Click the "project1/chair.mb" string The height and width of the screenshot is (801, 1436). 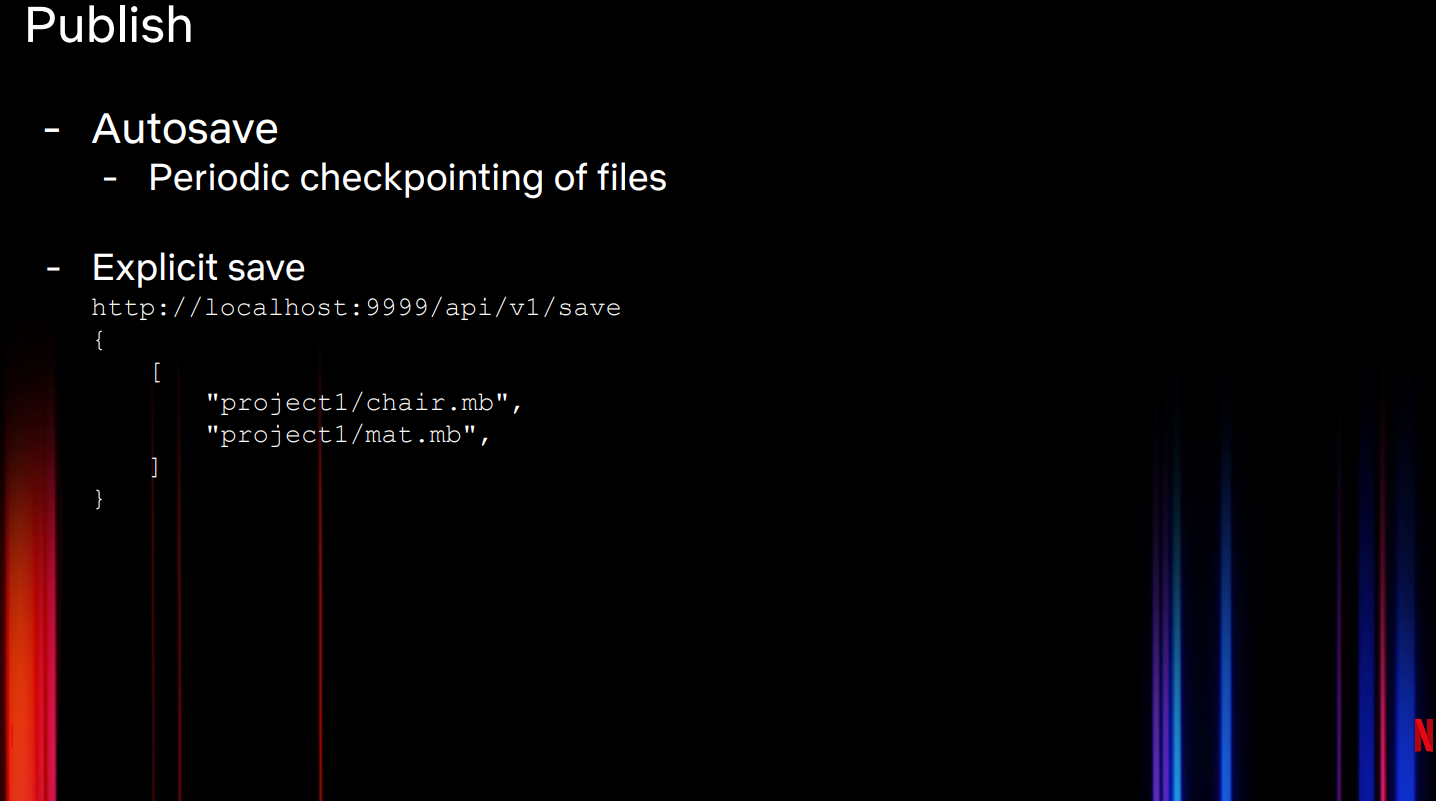(364, 403)
